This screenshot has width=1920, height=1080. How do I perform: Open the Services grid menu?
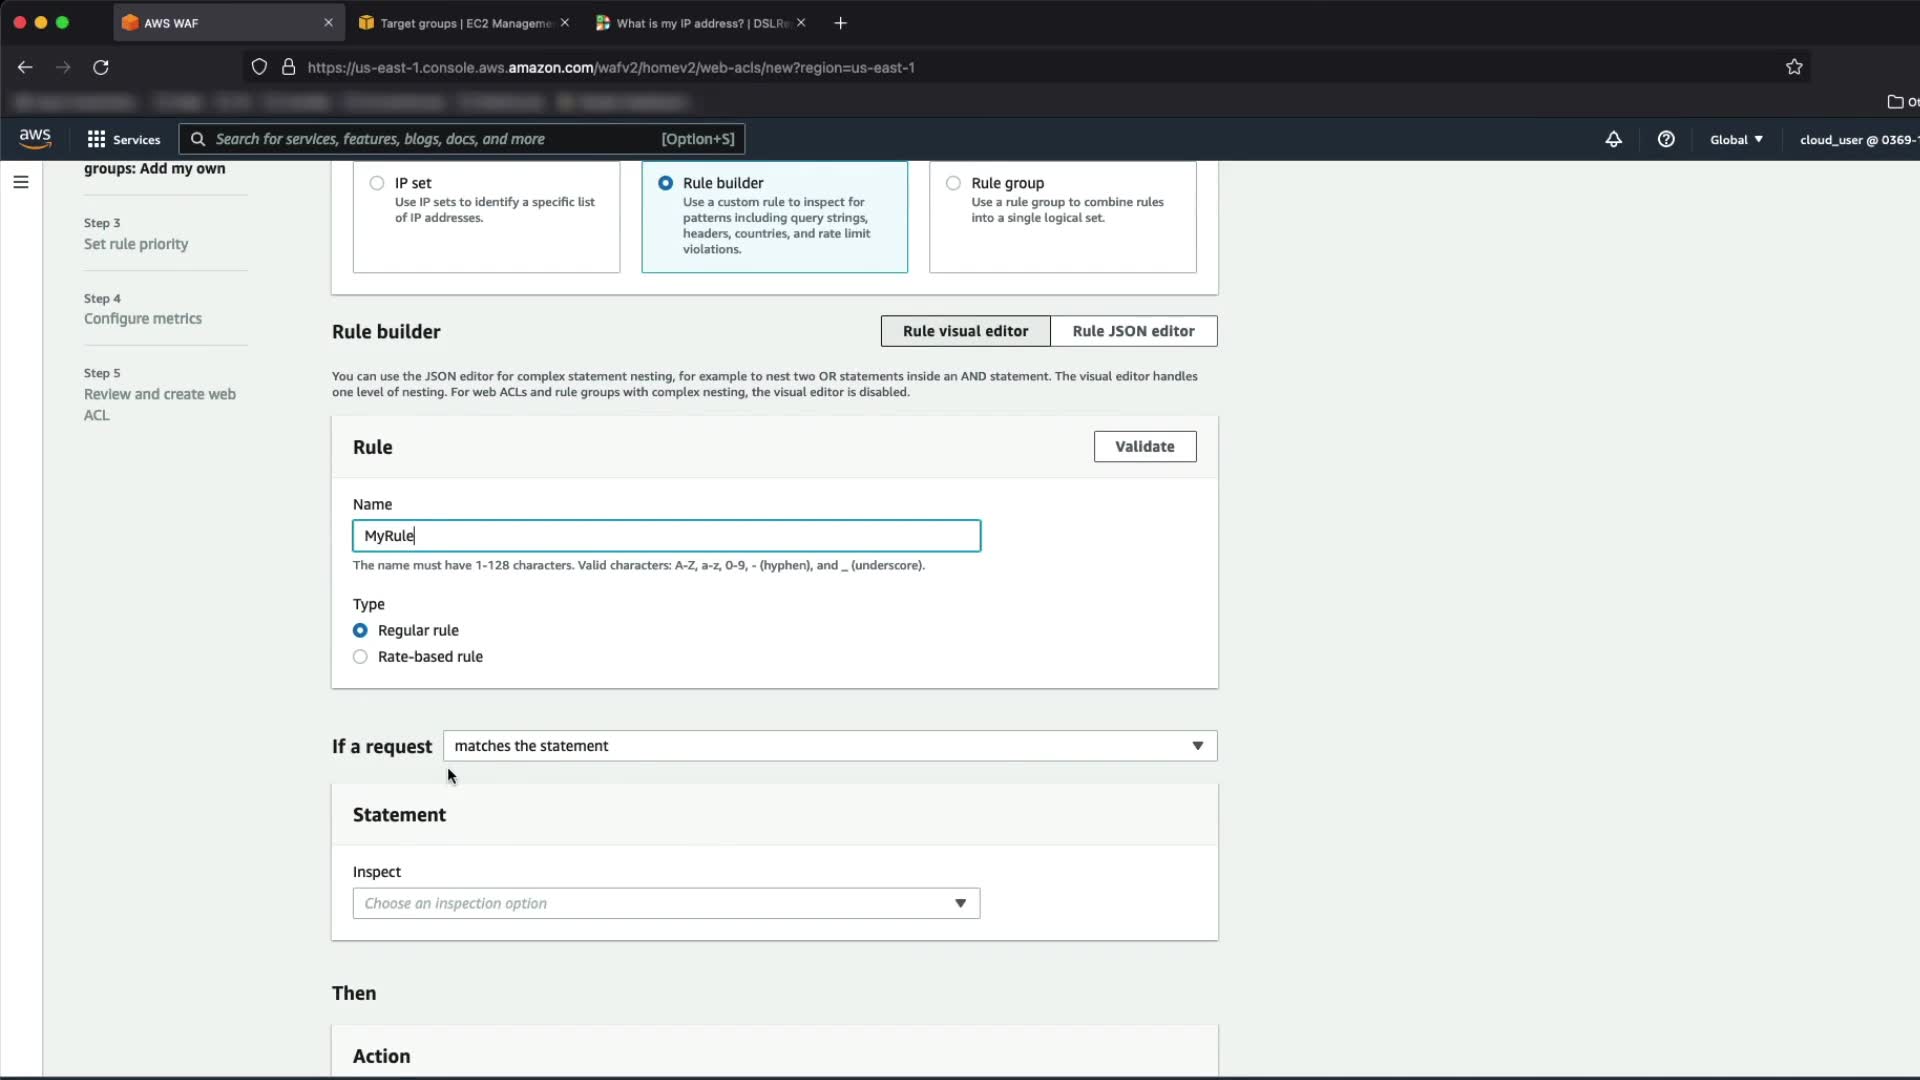click(123, 139)
